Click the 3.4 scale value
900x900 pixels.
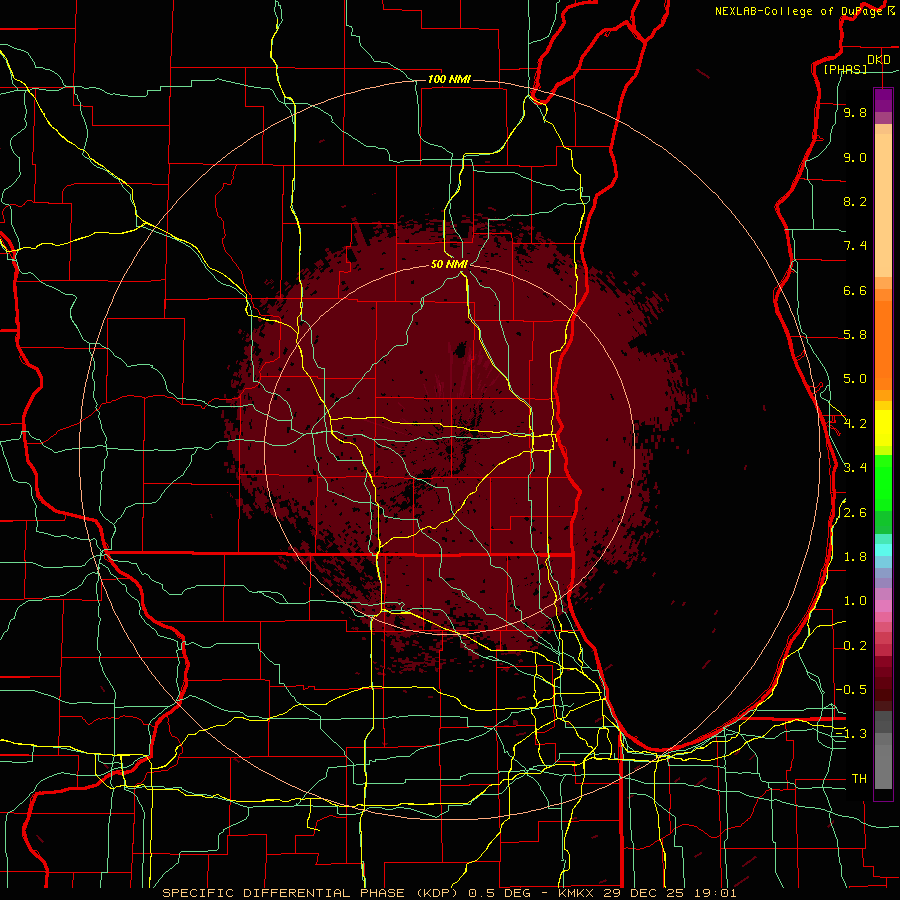click(855, 468)
